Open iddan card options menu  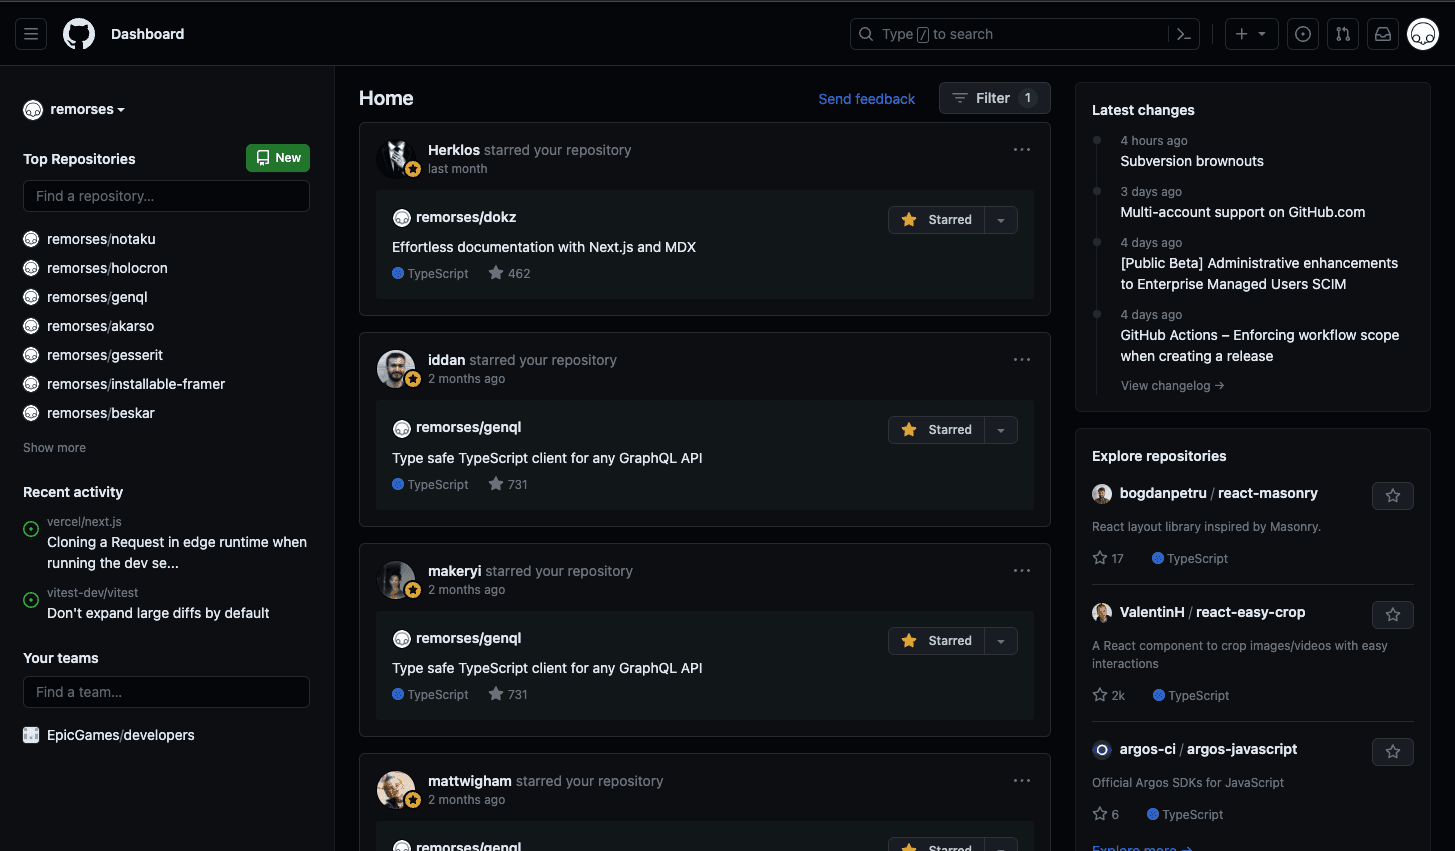(x=1022, y=360)
